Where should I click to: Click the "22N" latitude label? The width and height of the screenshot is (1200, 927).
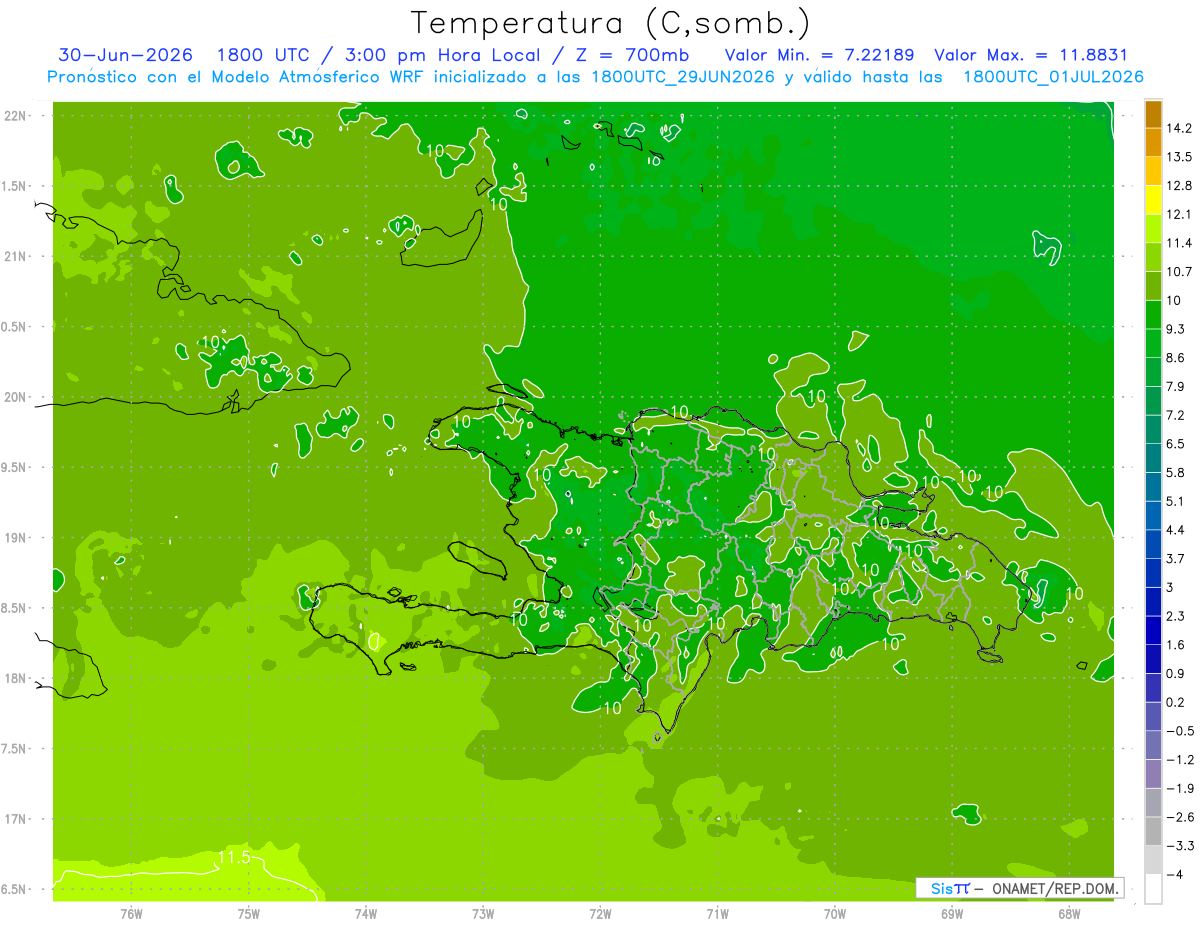point(17,116)
